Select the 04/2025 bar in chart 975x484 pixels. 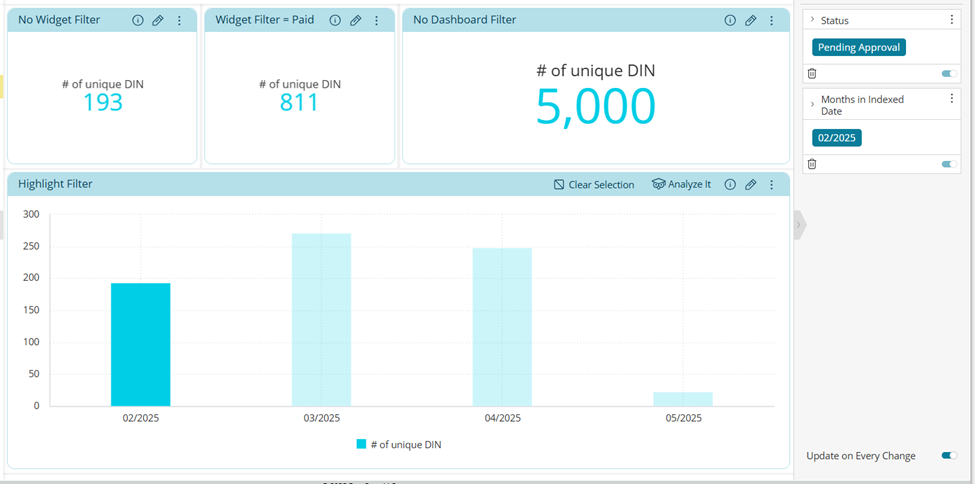click(x=502, y=327)
